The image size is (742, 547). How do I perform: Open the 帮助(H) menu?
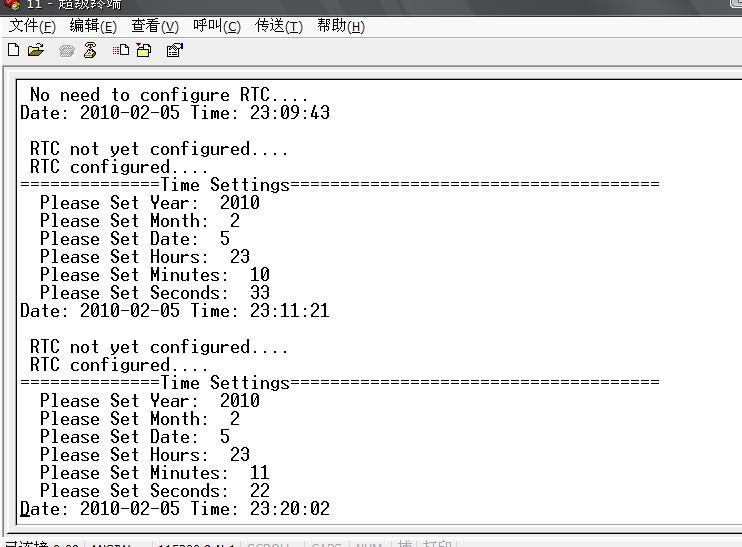click(341, 26)
